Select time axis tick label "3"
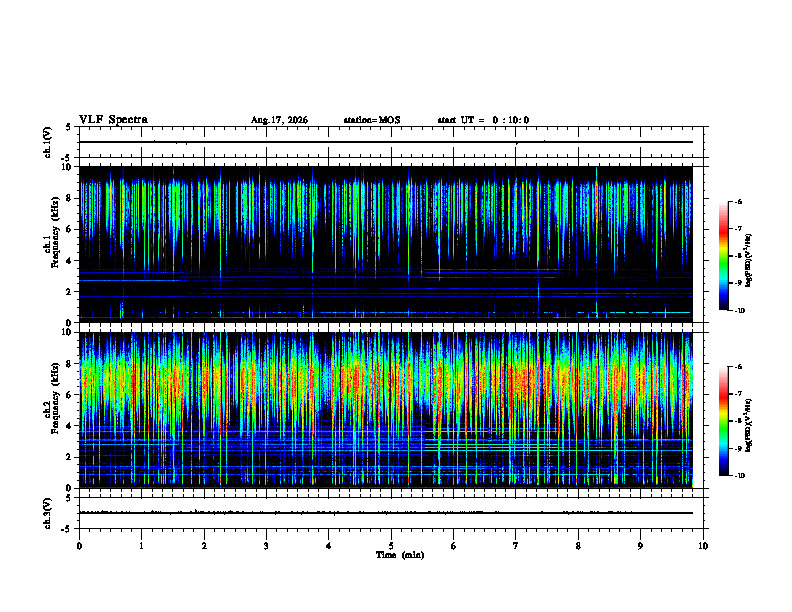This screenshot has width=792, height=612. pyautogui.click(x=266, y=546)
